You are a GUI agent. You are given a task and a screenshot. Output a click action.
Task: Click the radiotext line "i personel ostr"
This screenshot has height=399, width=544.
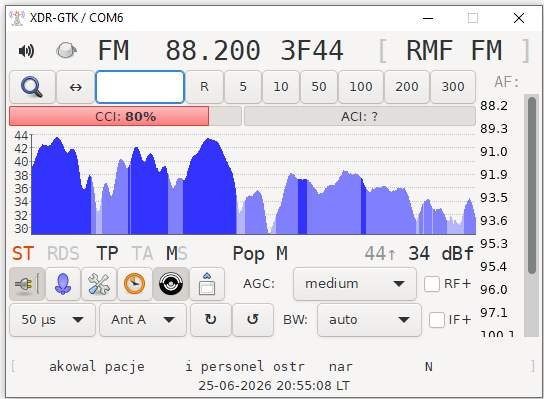tap(245, 367)
